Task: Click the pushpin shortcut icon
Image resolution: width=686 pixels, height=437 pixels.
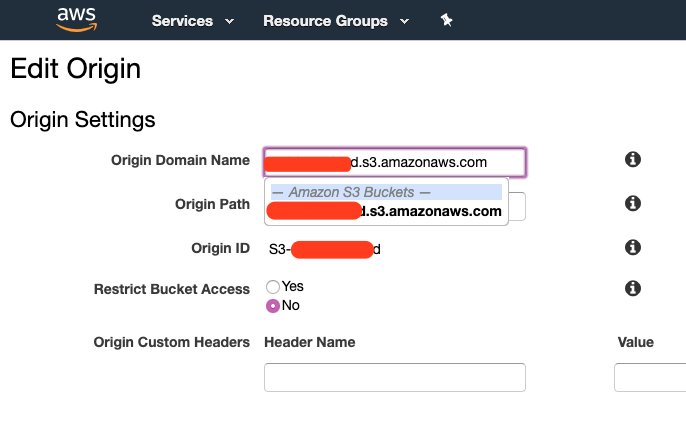Action: tap(446, 20)
